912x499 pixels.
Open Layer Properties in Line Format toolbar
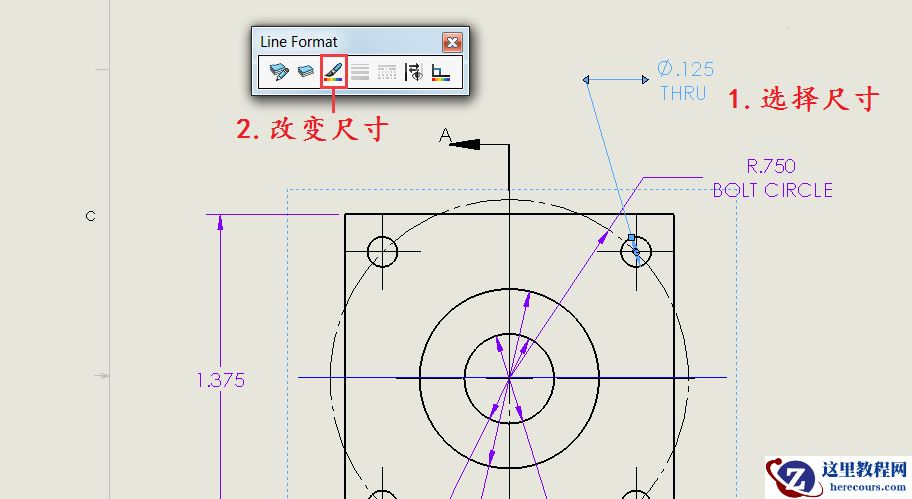[x=279, y=72]
